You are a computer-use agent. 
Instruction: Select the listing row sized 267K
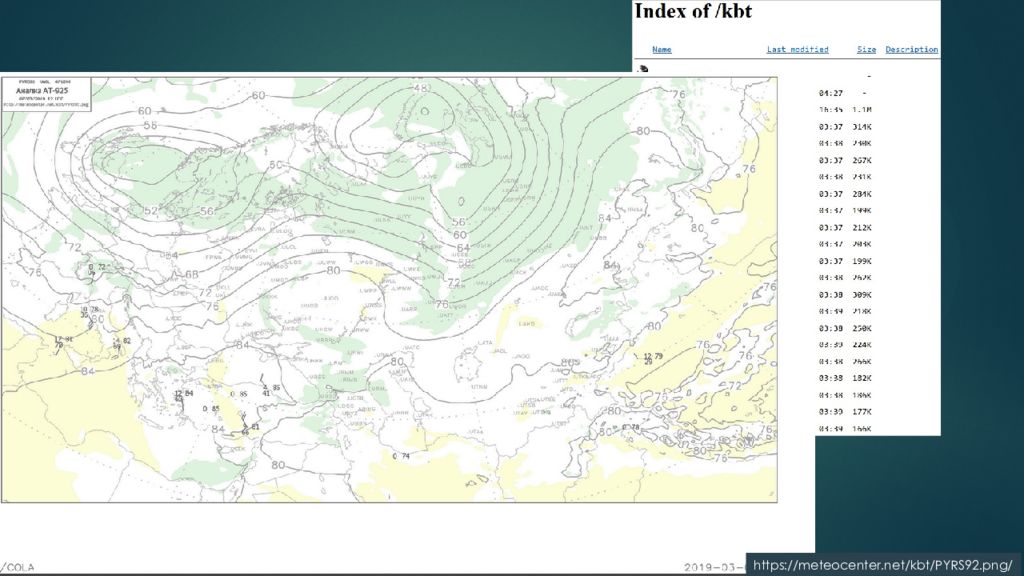point(845,160)
